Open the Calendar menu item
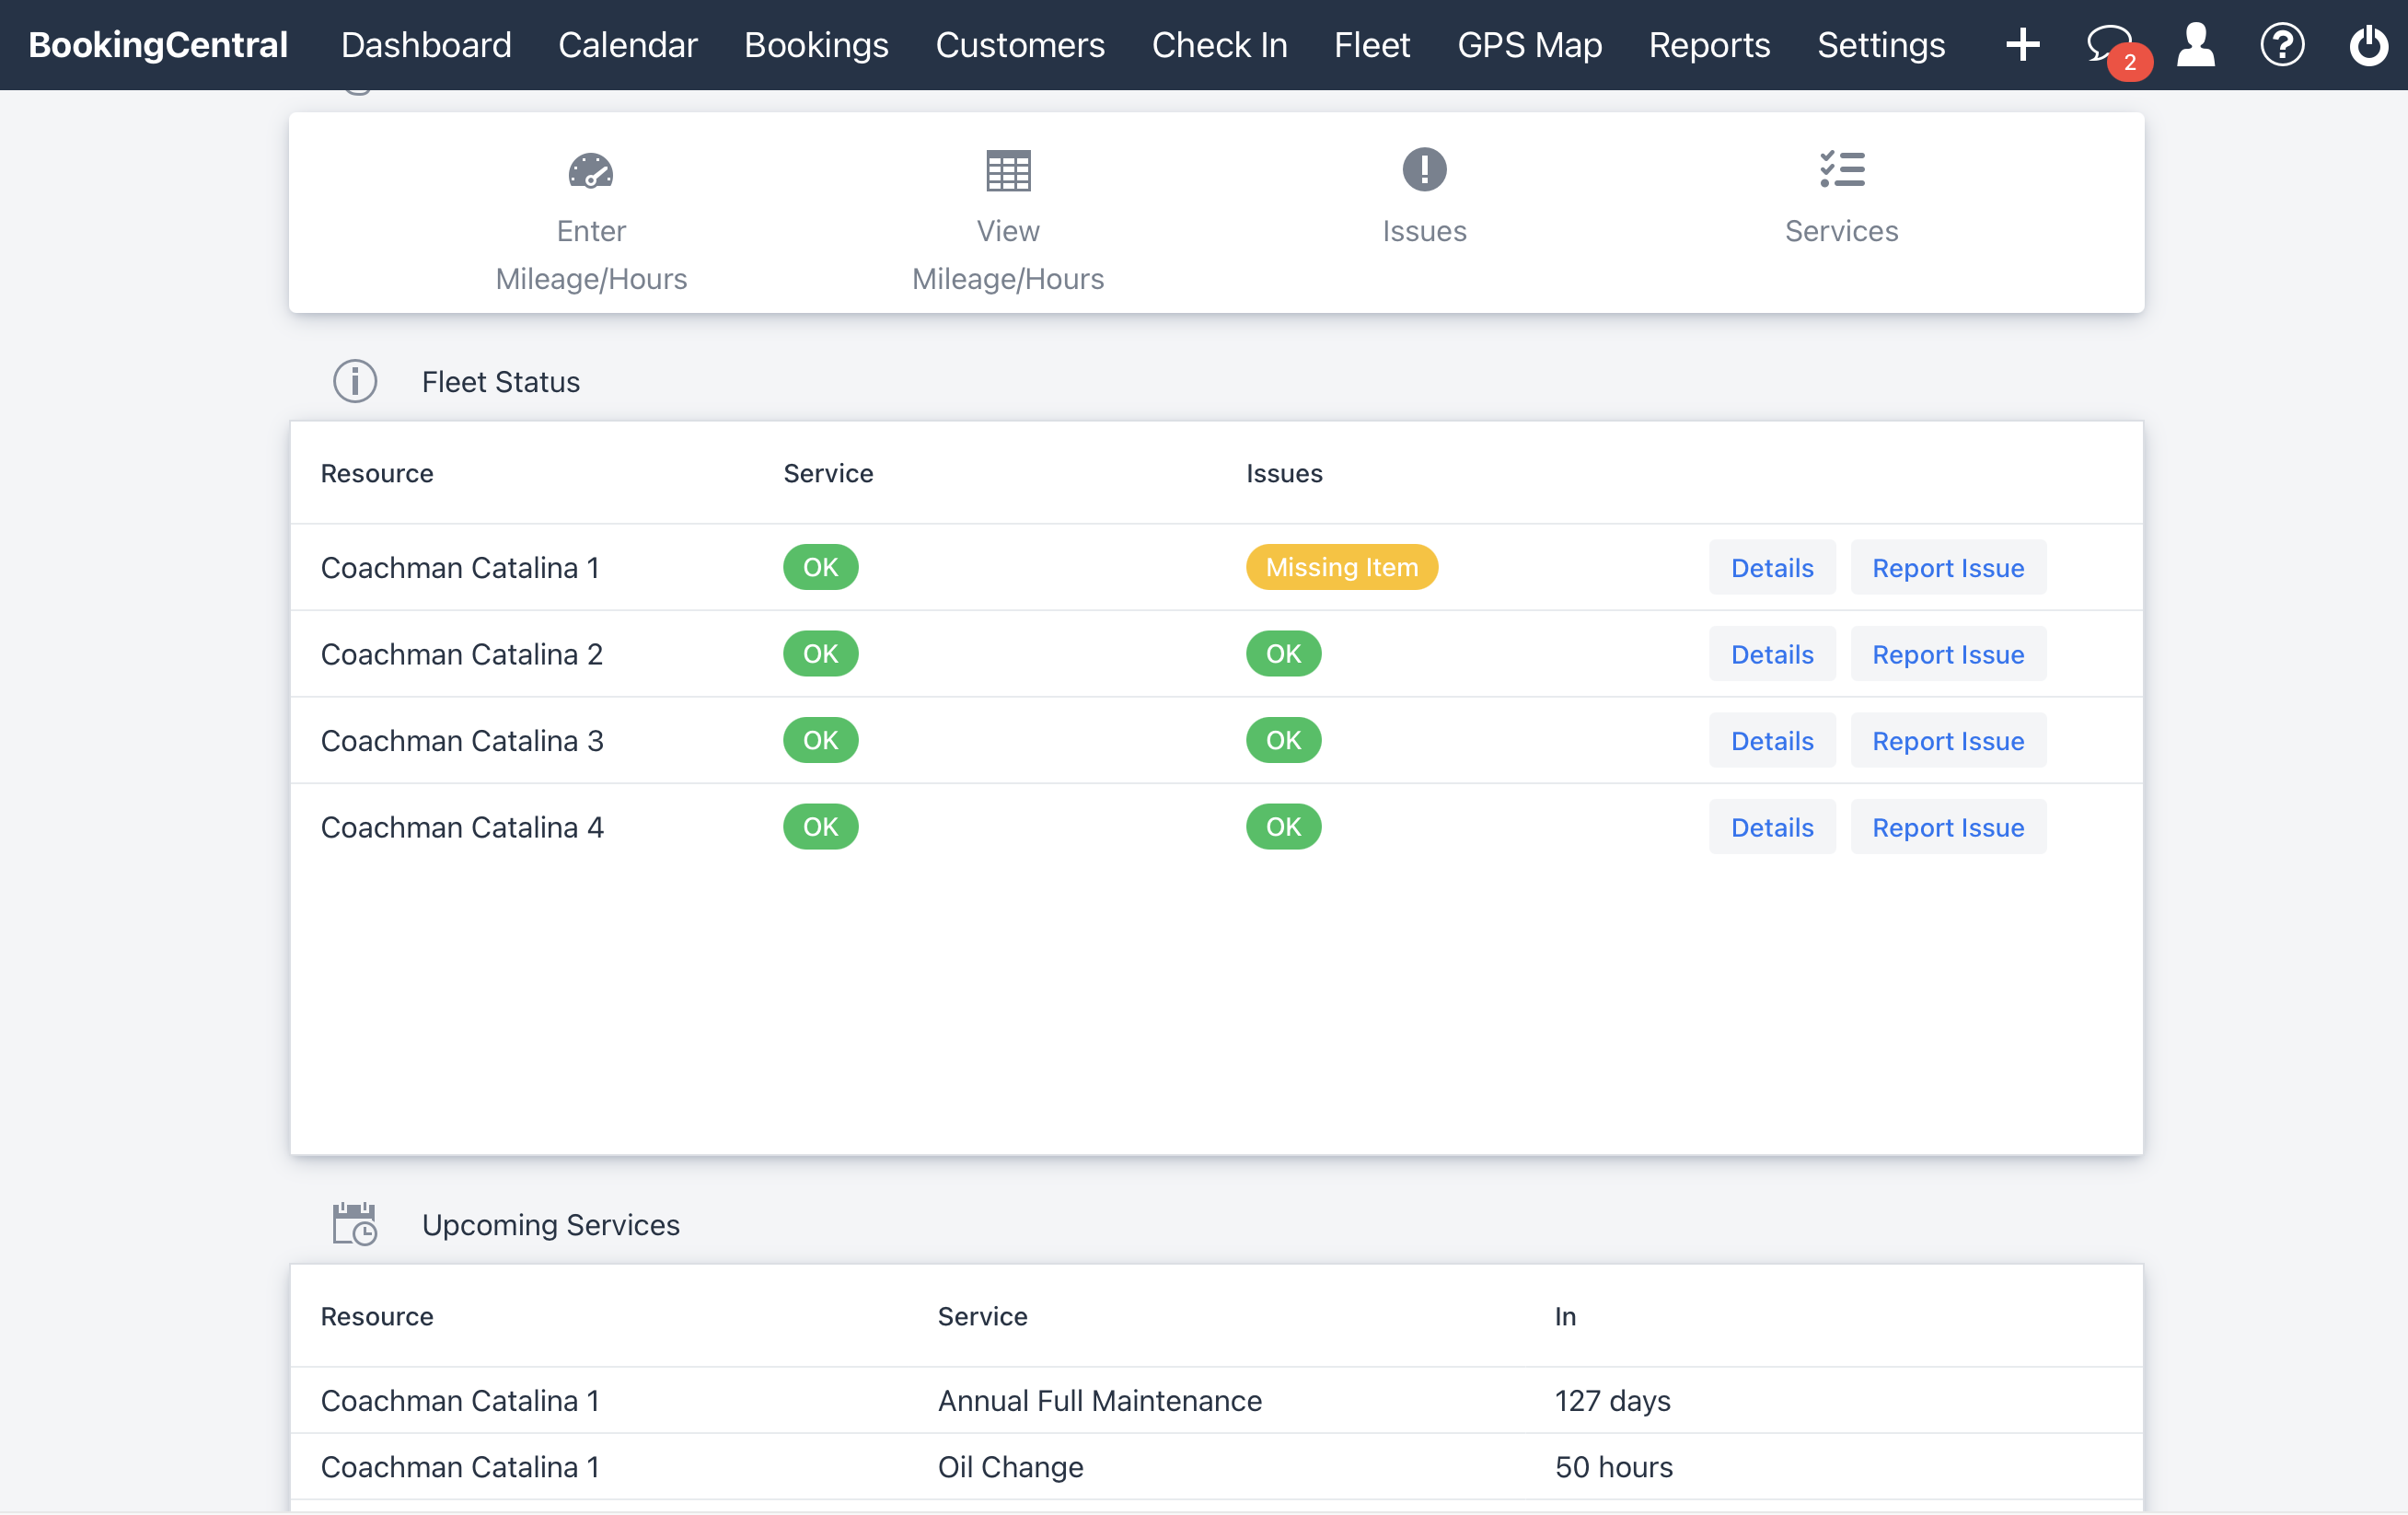2408x1515 pixels. [x=628, y=45]
